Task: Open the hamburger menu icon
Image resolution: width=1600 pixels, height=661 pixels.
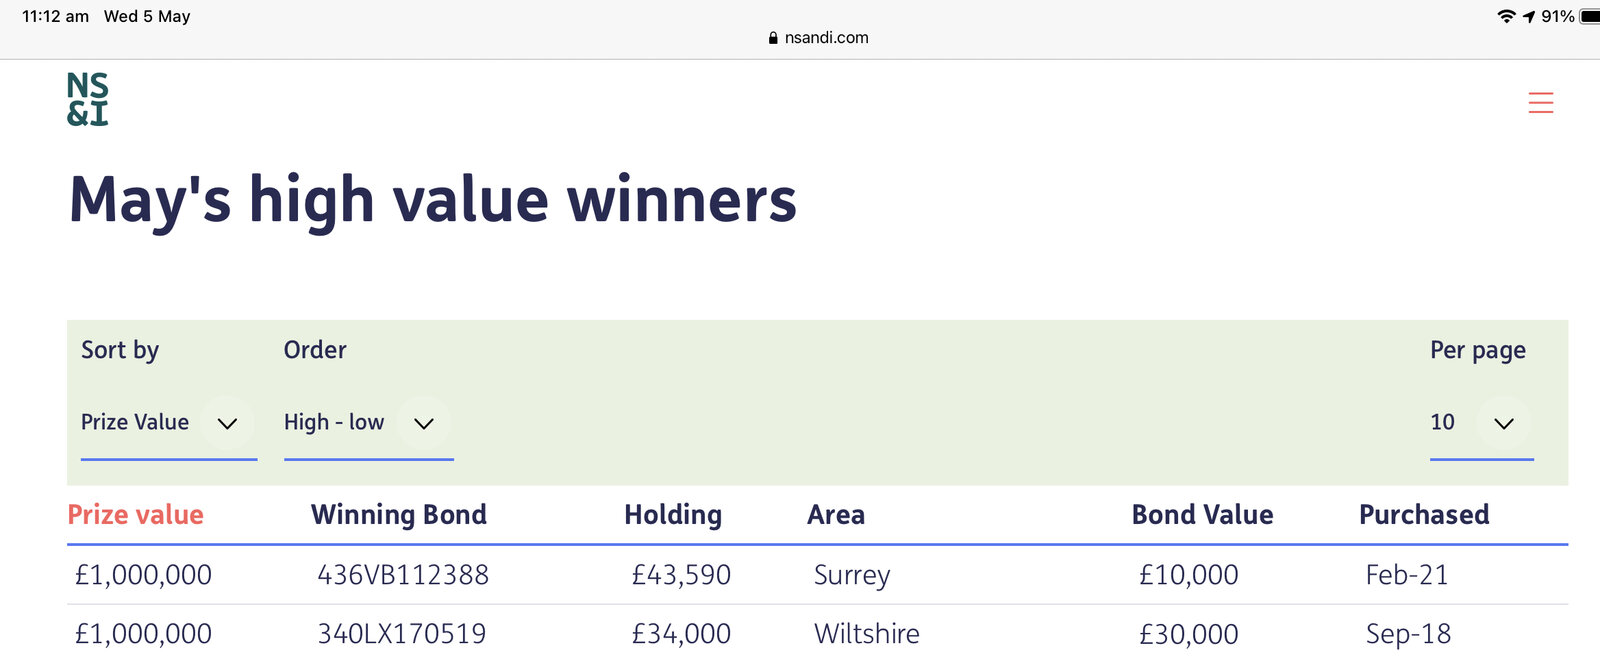Action: pyautogui.click(x=1540, y=103)
